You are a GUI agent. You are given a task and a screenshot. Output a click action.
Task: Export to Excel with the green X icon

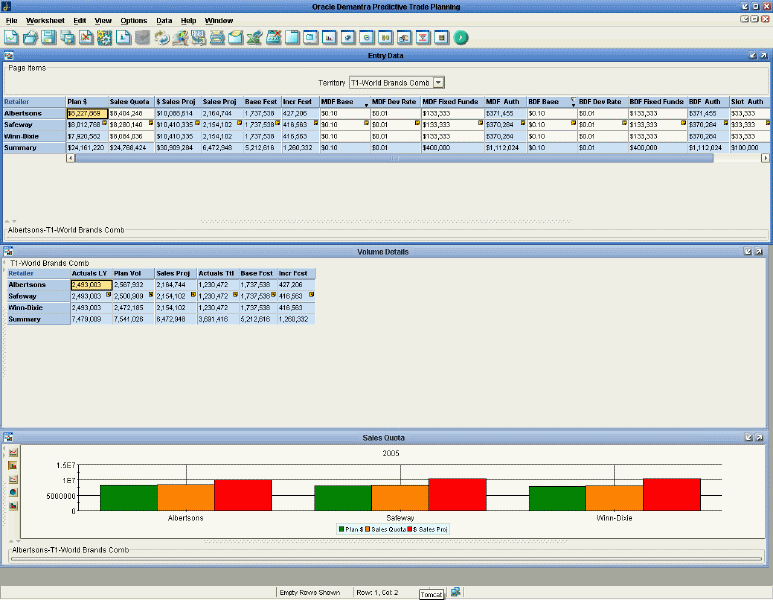pos(254,37)
